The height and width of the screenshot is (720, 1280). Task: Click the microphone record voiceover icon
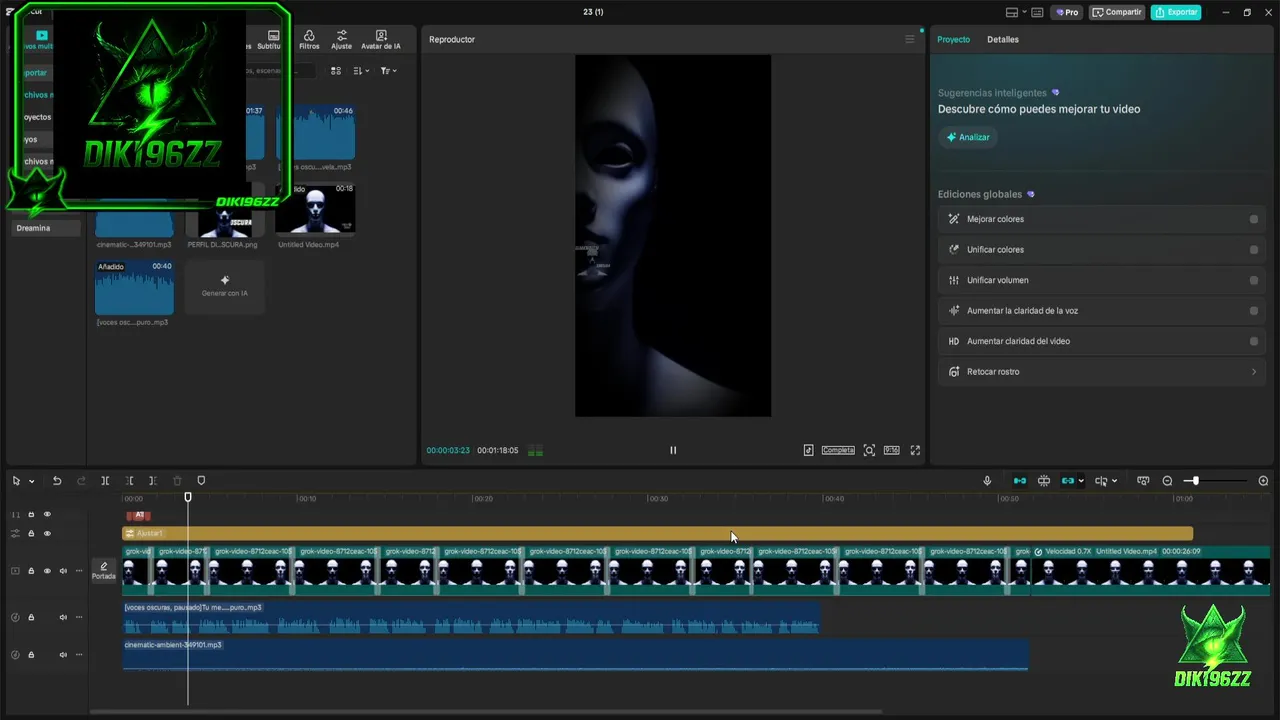pyautogui.click(x=987, y=481)
